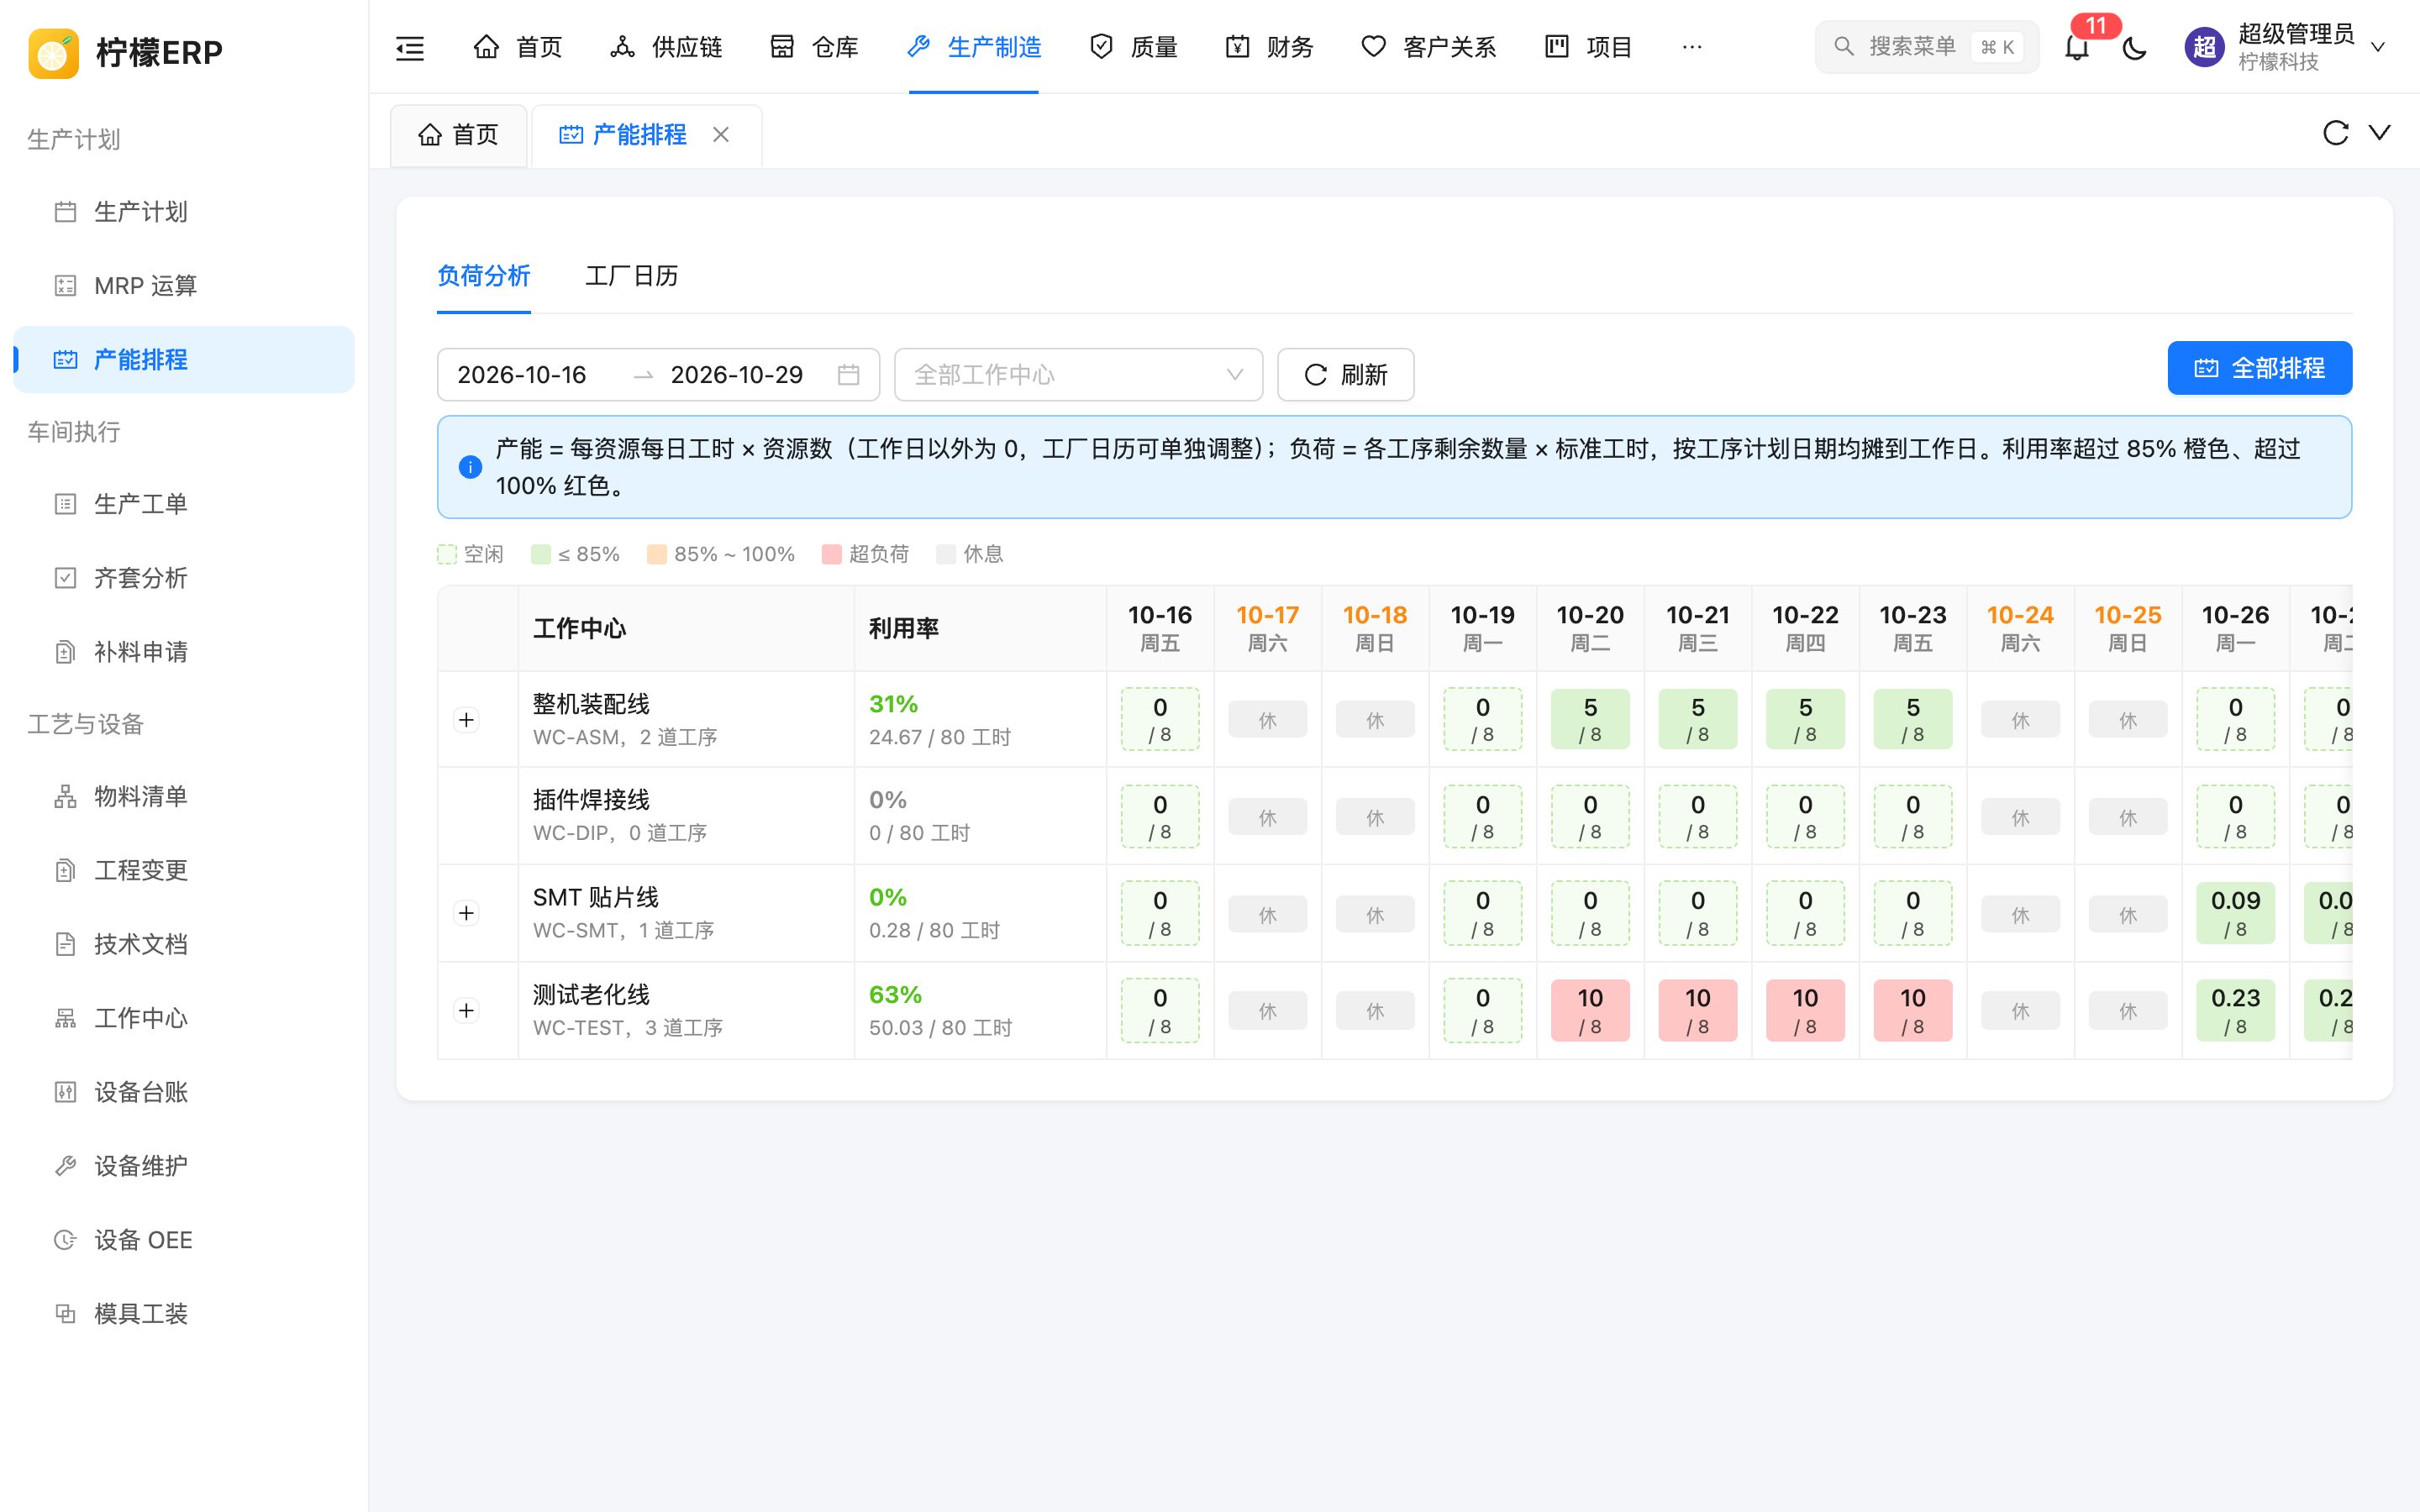Open 设备台账 in the sidebar
The image size is (2420, 1512).
coord(184,1092)
